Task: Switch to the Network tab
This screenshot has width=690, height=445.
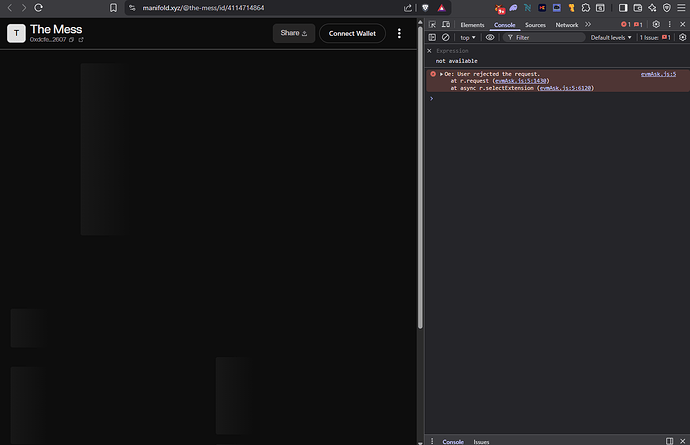Action: [566, 24]
